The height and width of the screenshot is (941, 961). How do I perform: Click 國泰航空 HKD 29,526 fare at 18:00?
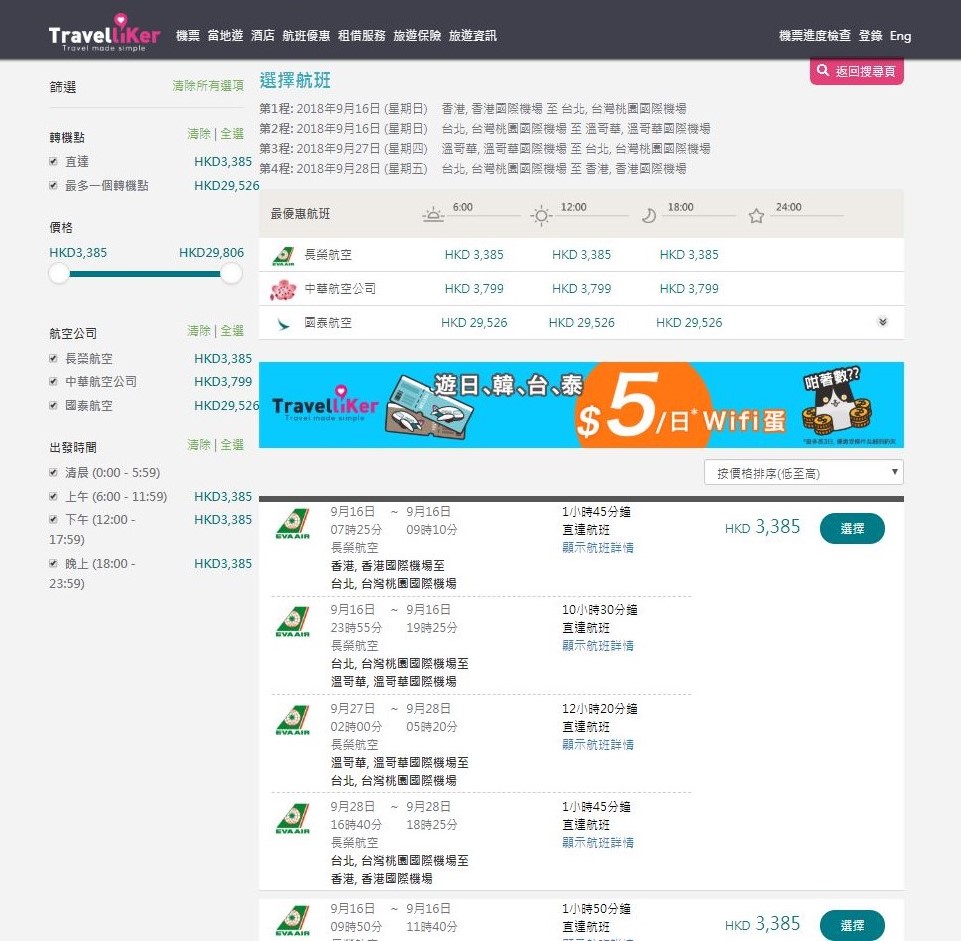689,323
